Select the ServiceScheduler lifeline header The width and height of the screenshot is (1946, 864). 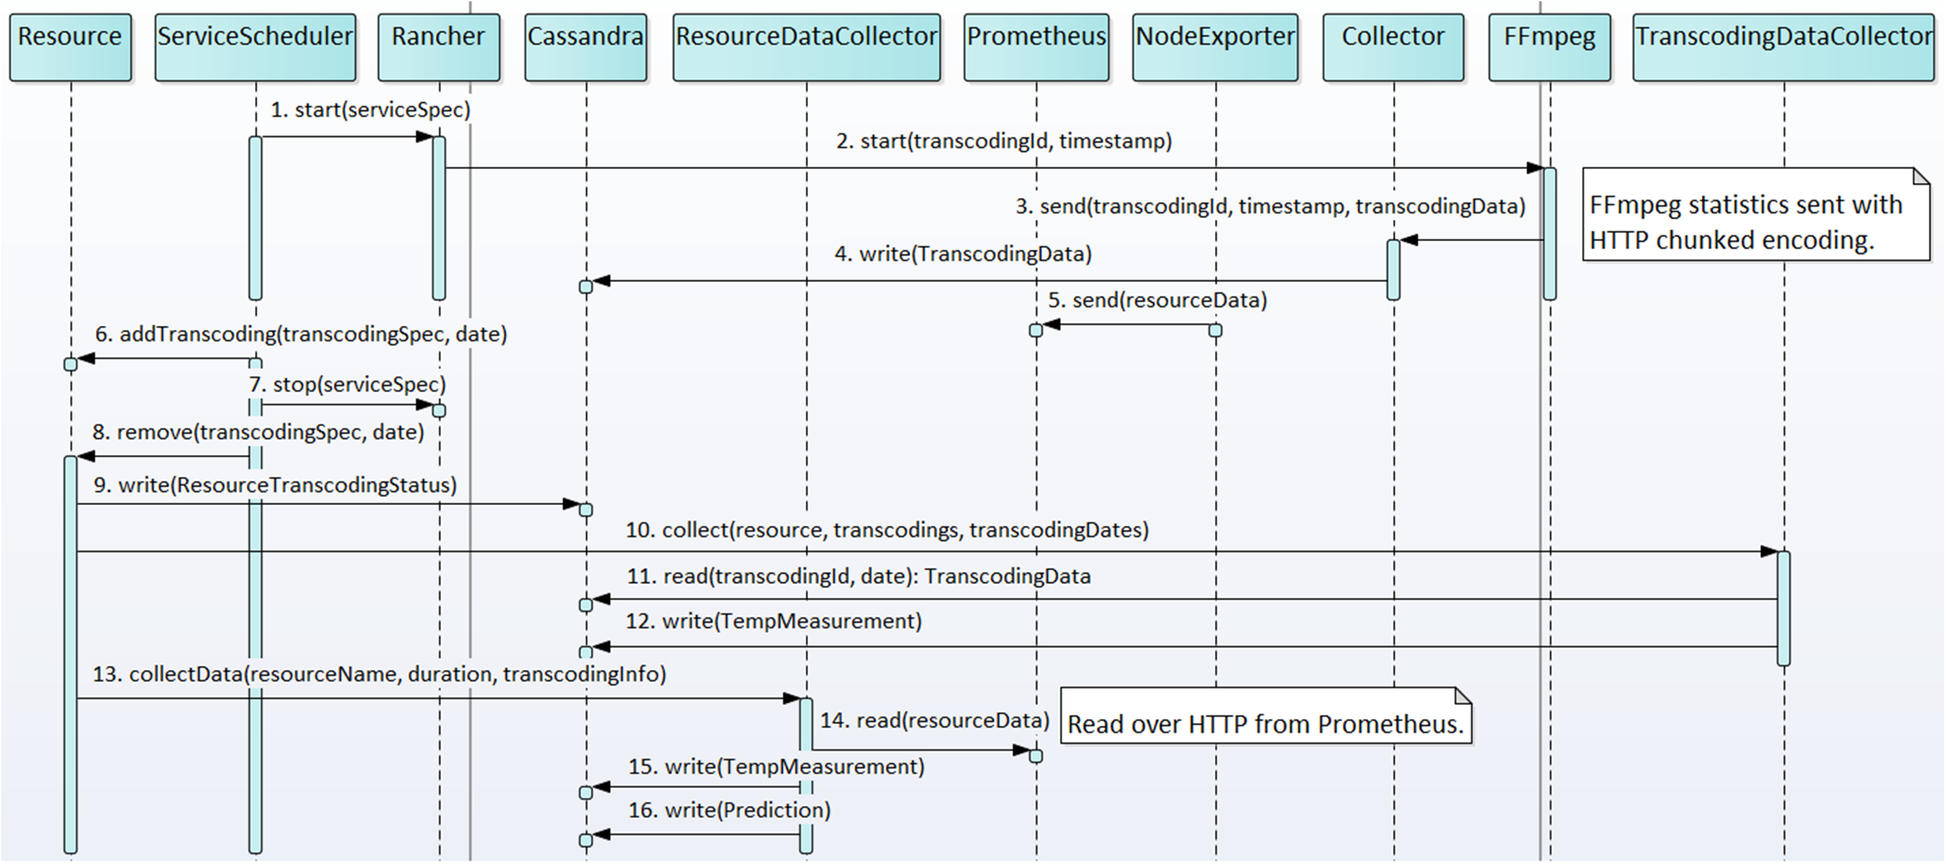pos(255,47)
